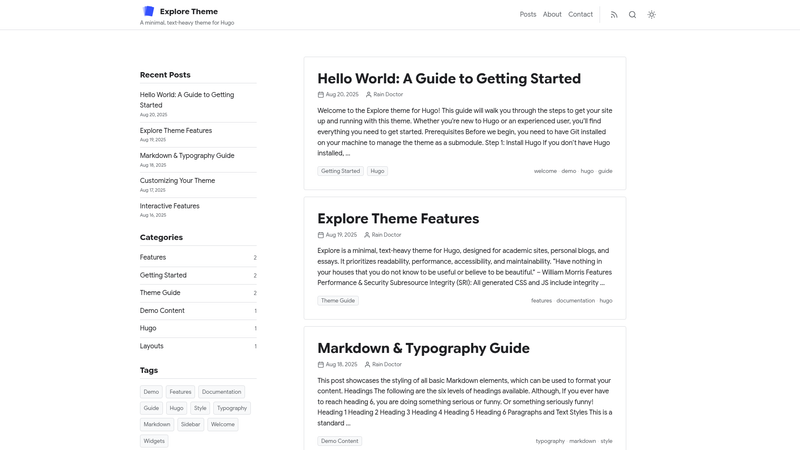The width and height of the screenshot is (800, 450).
Task: Click the hugo tag on Features post
Action: 606,301
